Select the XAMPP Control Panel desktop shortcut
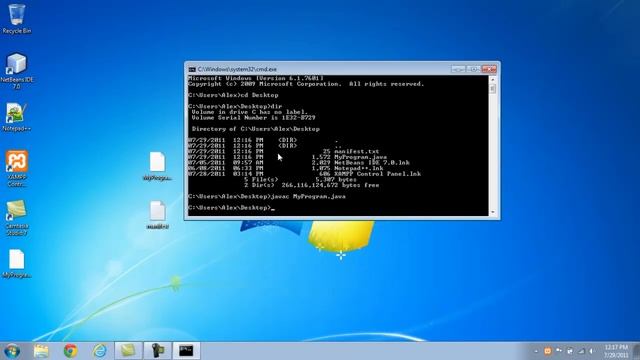Image resolution: width=640 pixels, height=360 pixels. pos(16,169)
